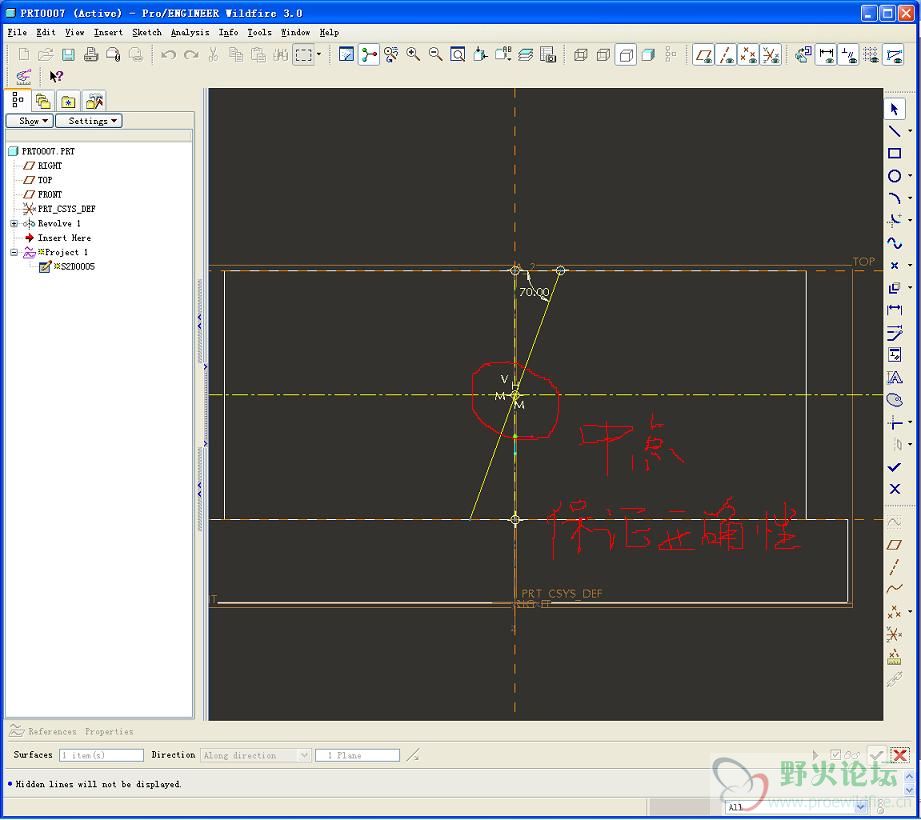Accept sketch with the blue checkmark

894,467
